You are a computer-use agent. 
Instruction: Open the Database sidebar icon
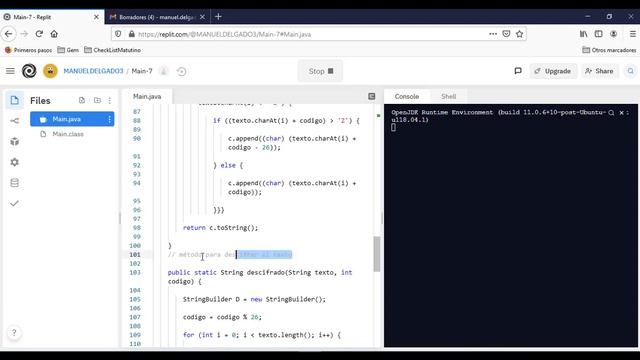(14, 182)
